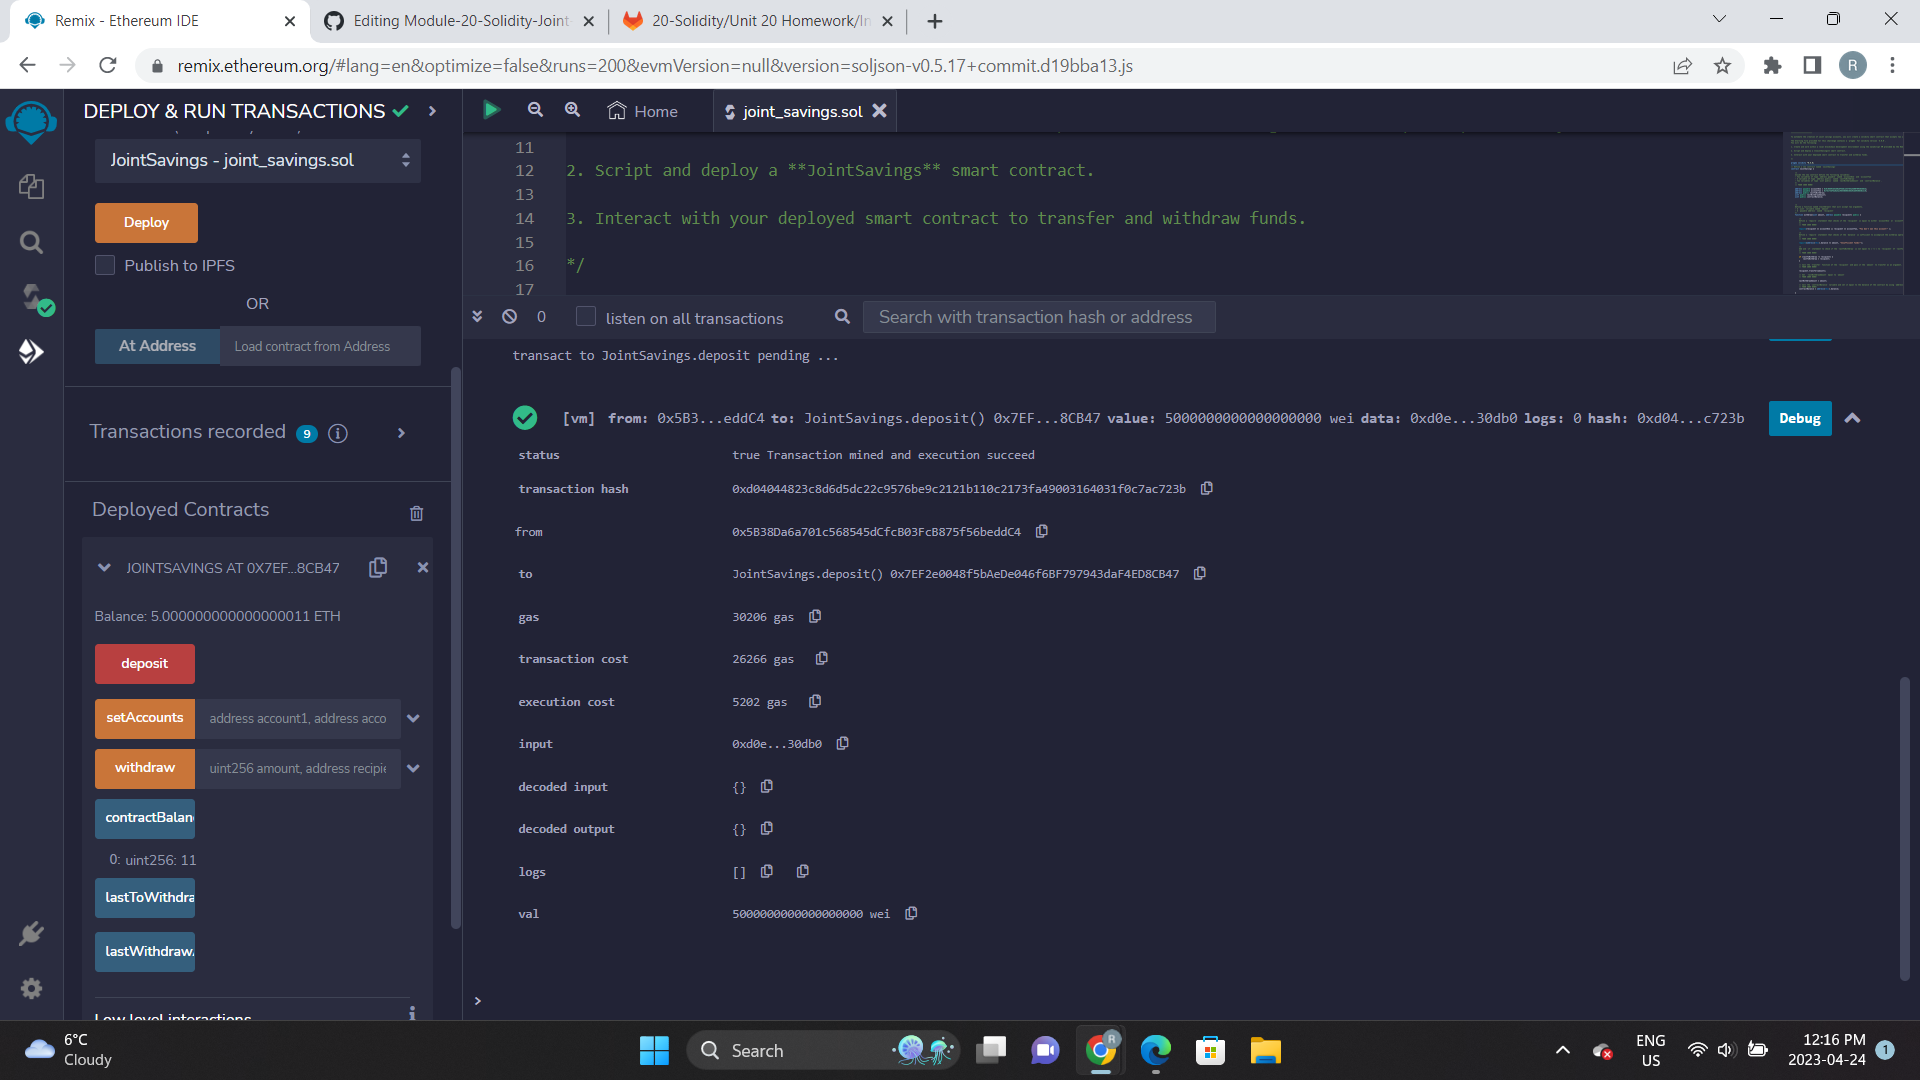The width and height of the screenshot is (1920, 1080).
Task: Click the Deploy button
Action: [145, 222]
